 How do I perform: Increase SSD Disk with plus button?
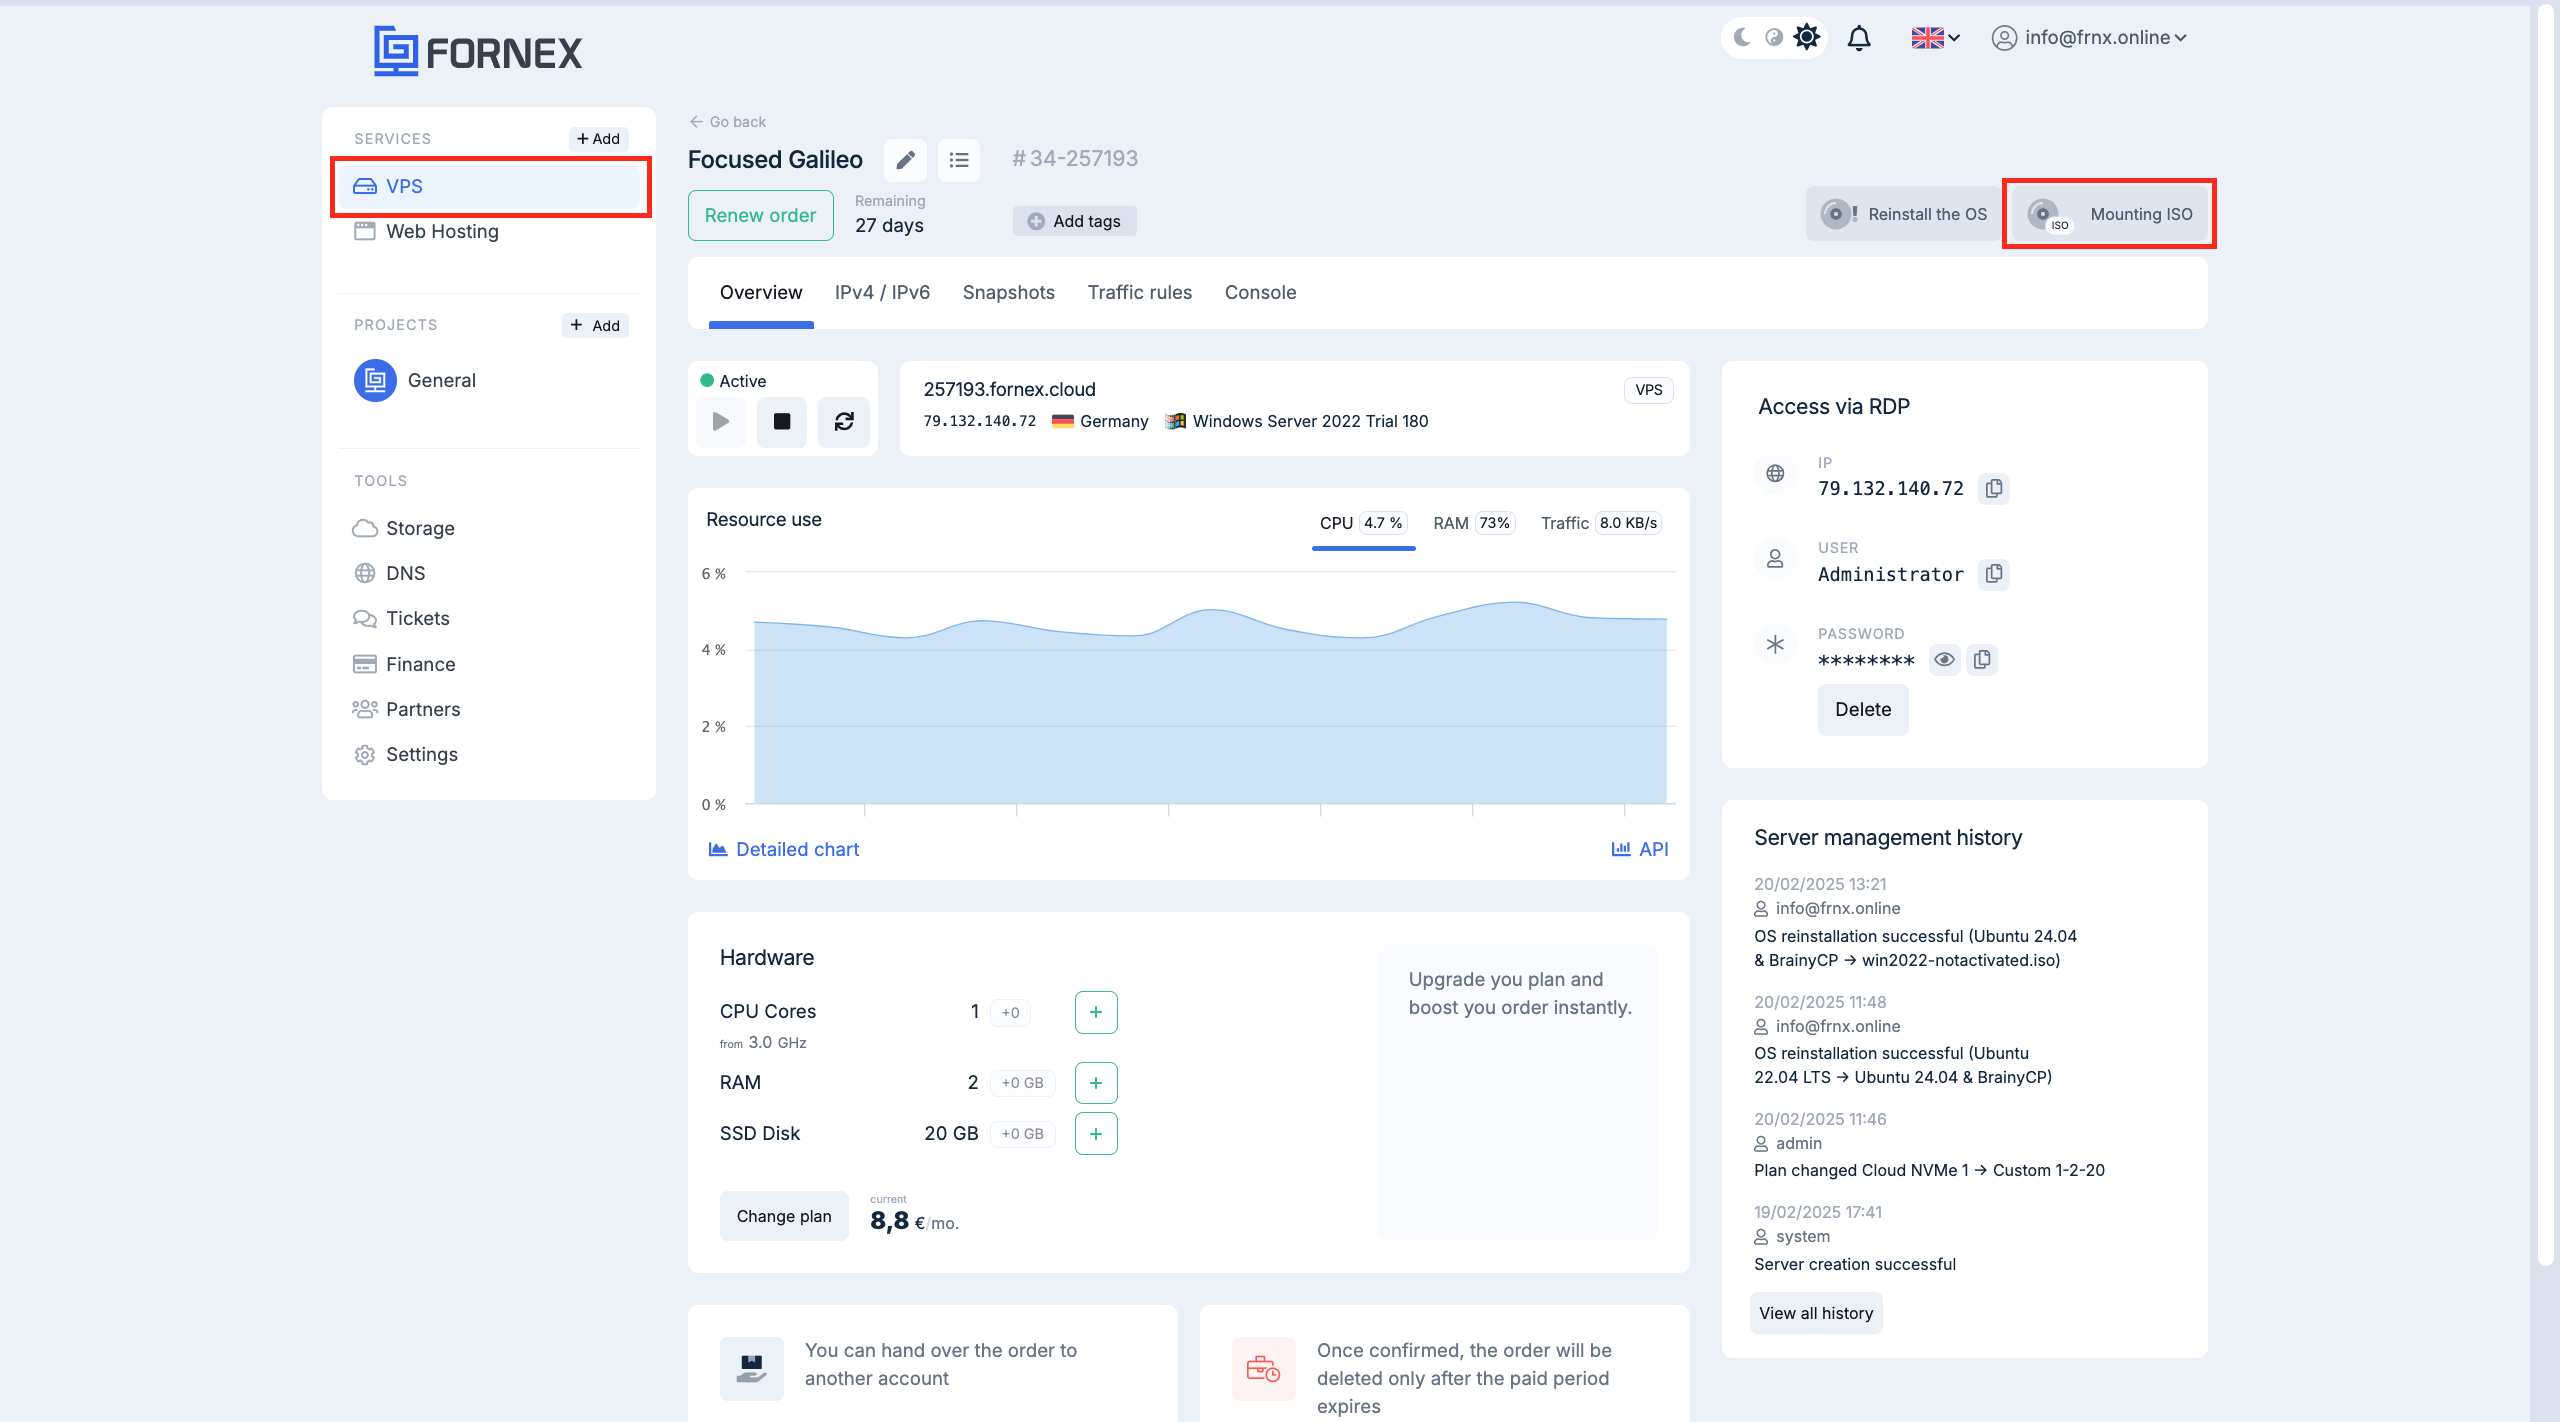click(1096, 1134)
